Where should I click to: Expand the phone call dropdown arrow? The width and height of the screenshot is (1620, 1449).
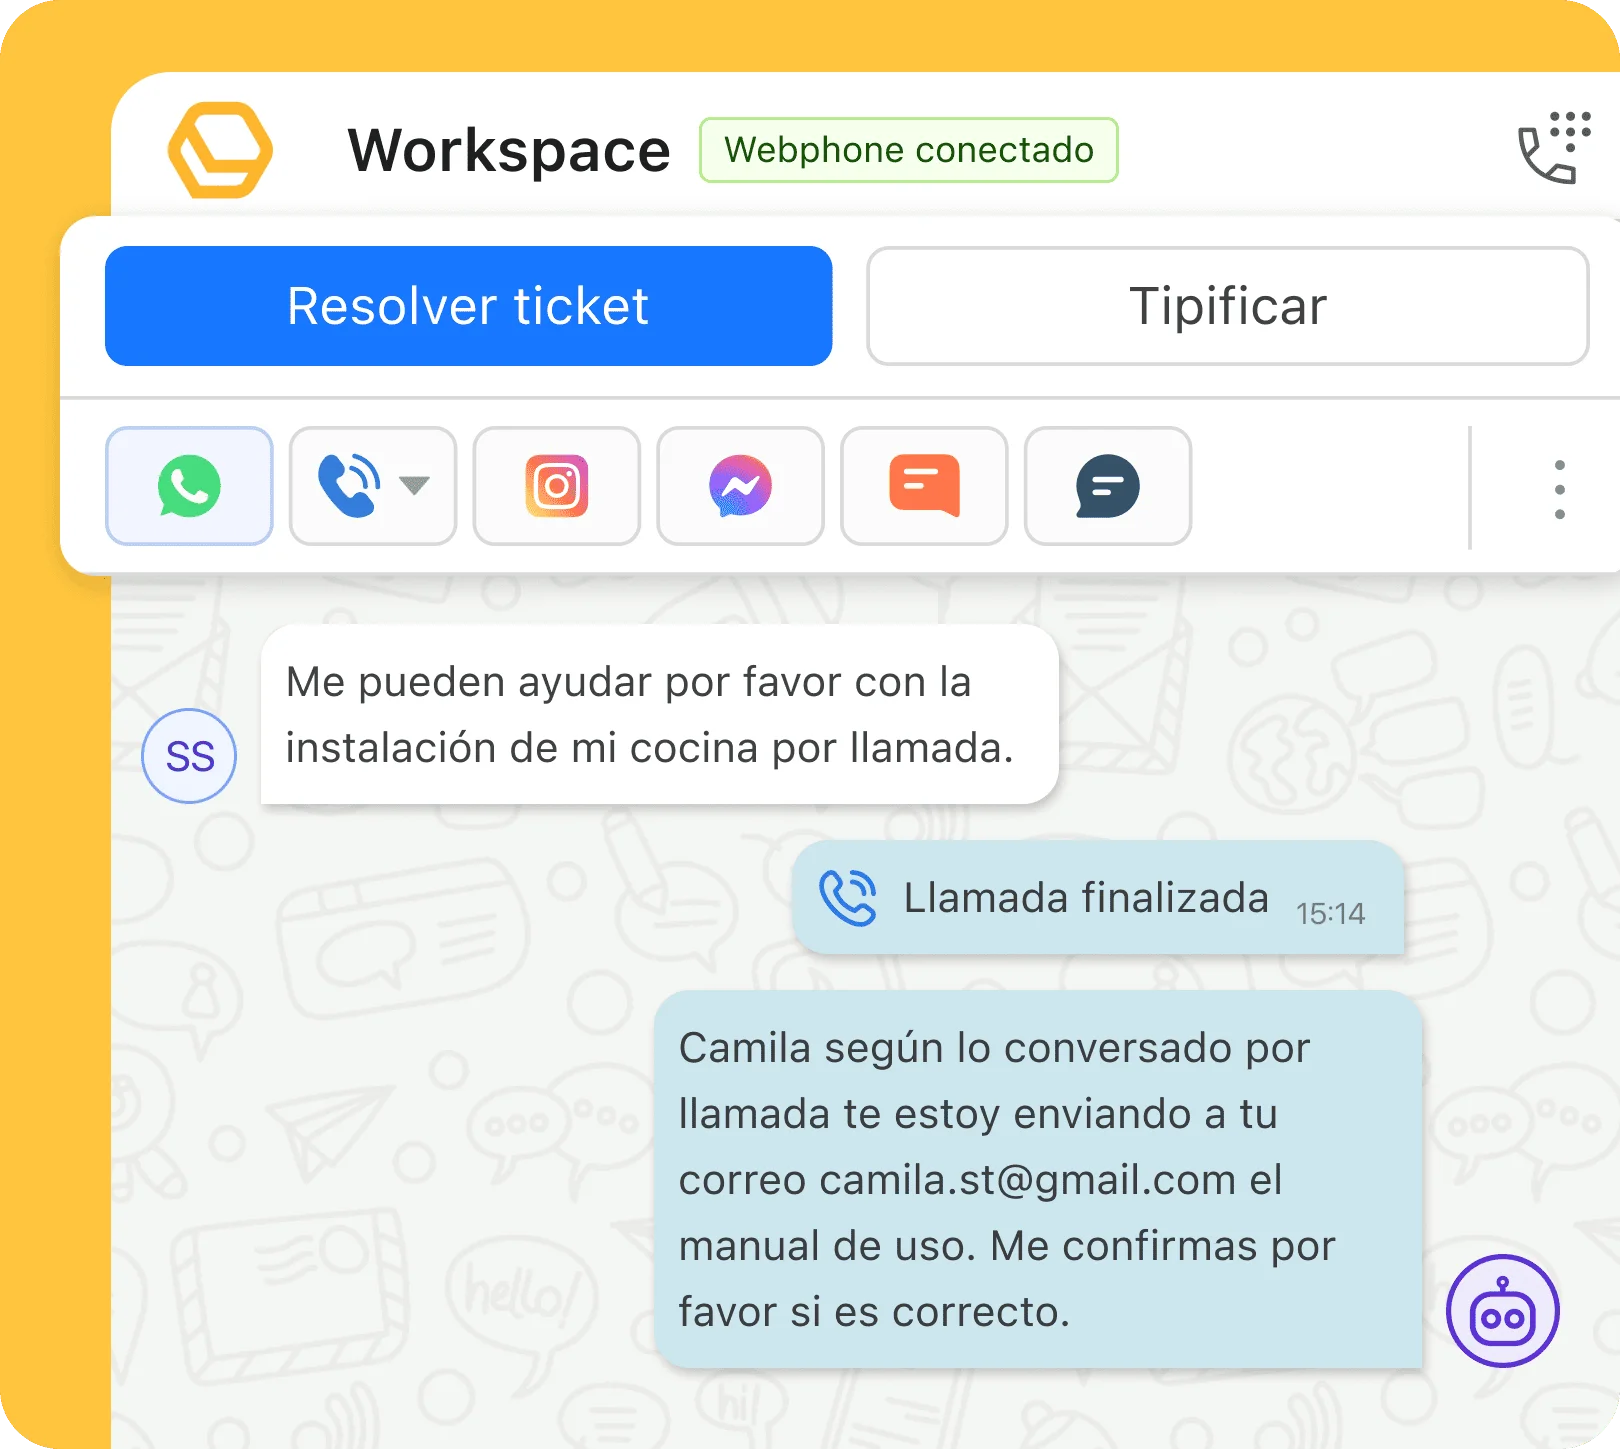(x=414, y=486)
